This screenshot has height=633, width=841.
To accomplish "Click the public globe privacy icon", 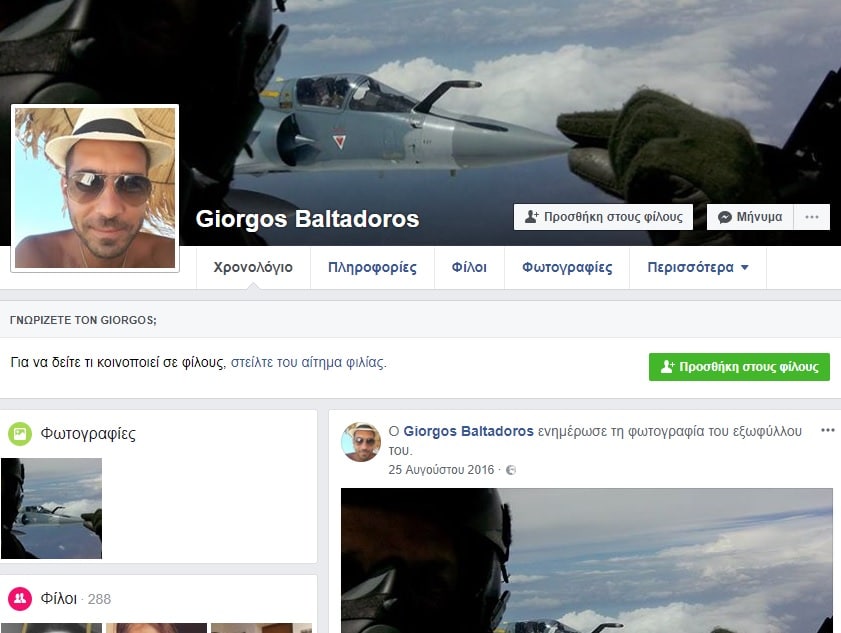I will pyautogui.click(x=511, y=470).
